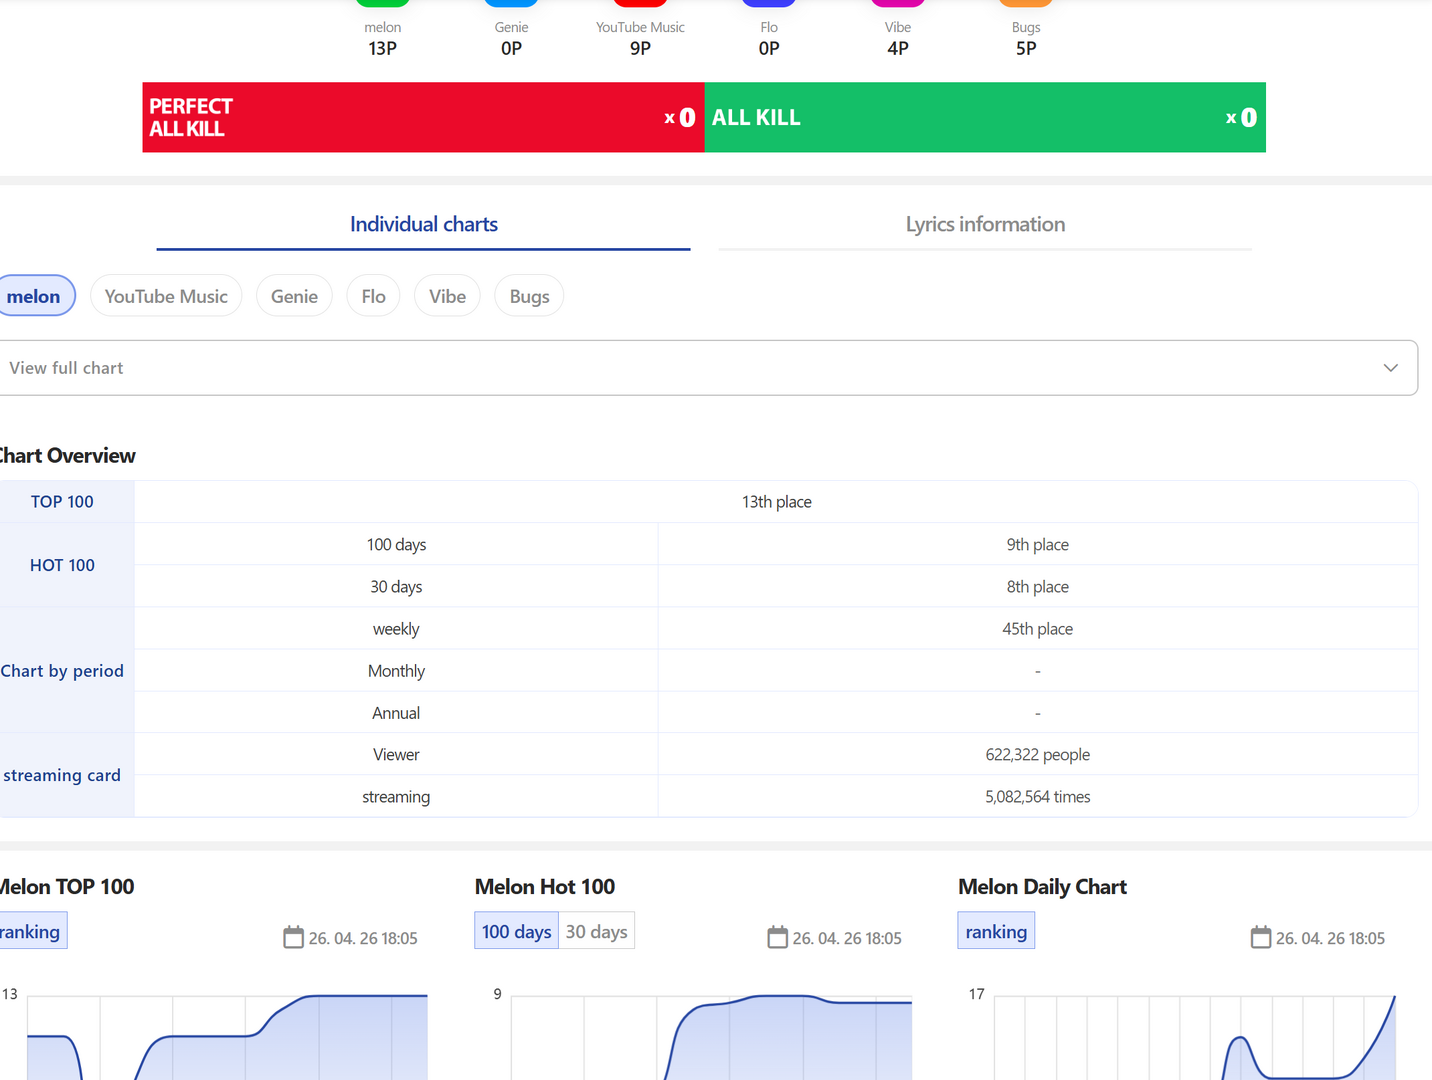Screen dimensions: 1432x1080
Task: Click the green ALL KILL banner
Action: 985,117
